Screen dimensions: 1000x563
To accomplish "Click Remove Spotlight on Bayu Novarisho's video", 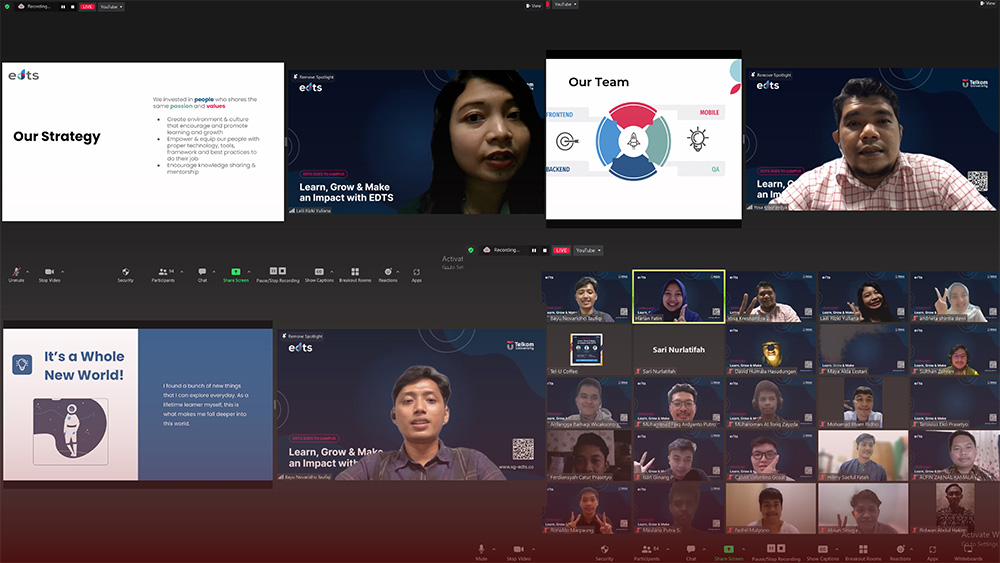I will click(x=301, y=336).
